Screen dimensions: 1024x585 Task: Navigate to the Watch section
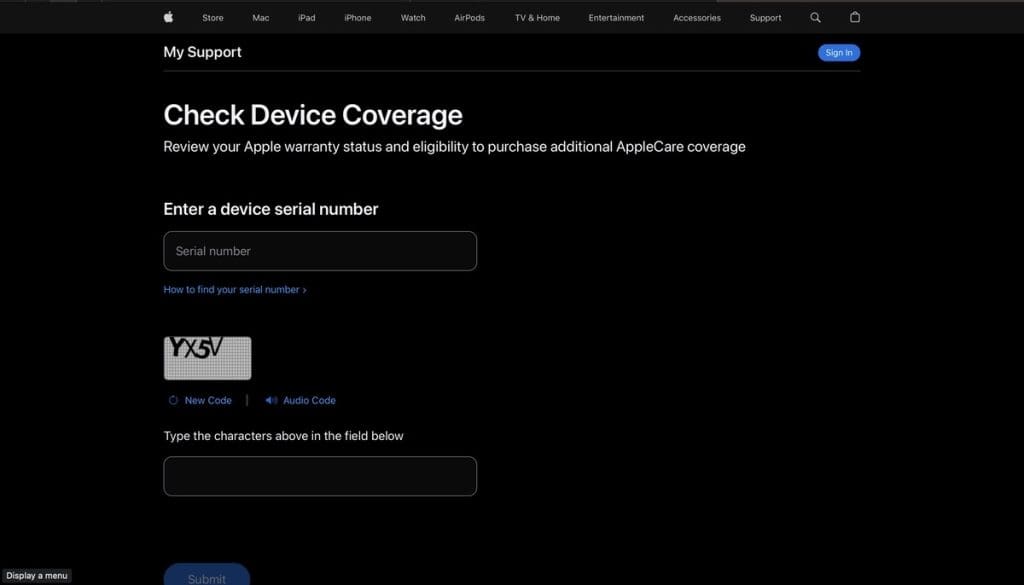click(413, 18)
